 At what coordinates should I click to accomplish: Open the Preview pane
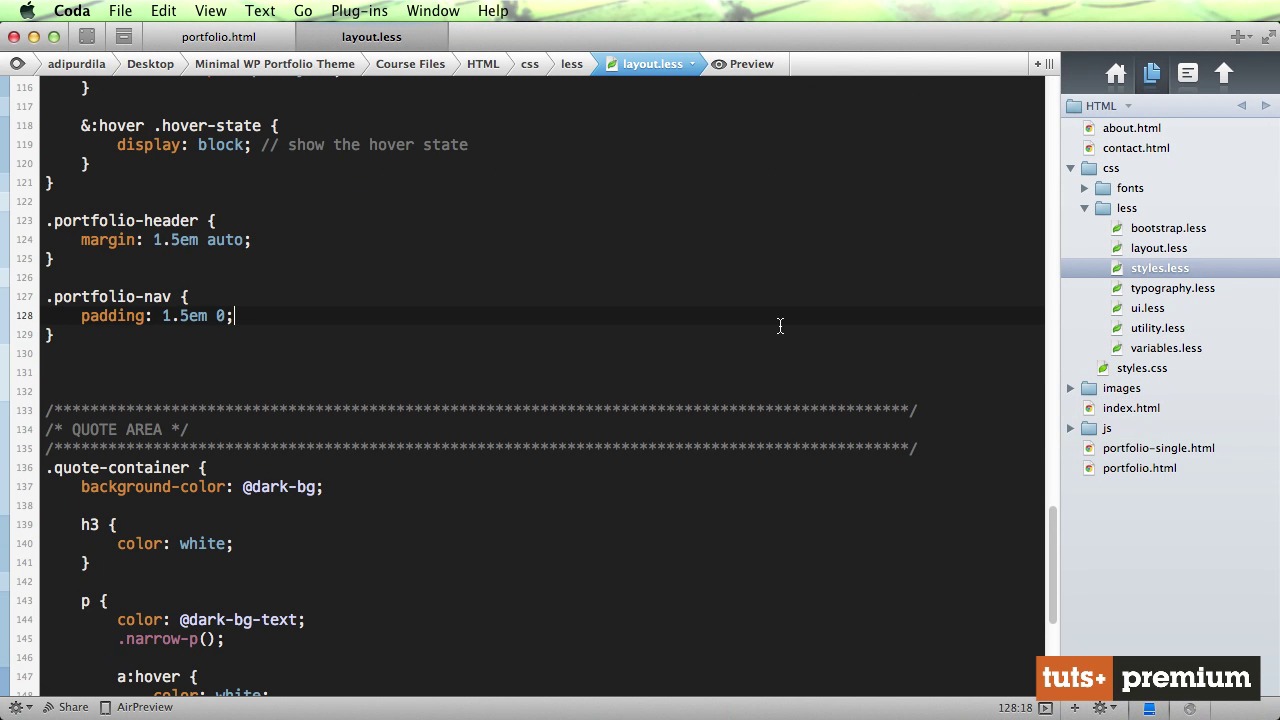coord(743,64)
